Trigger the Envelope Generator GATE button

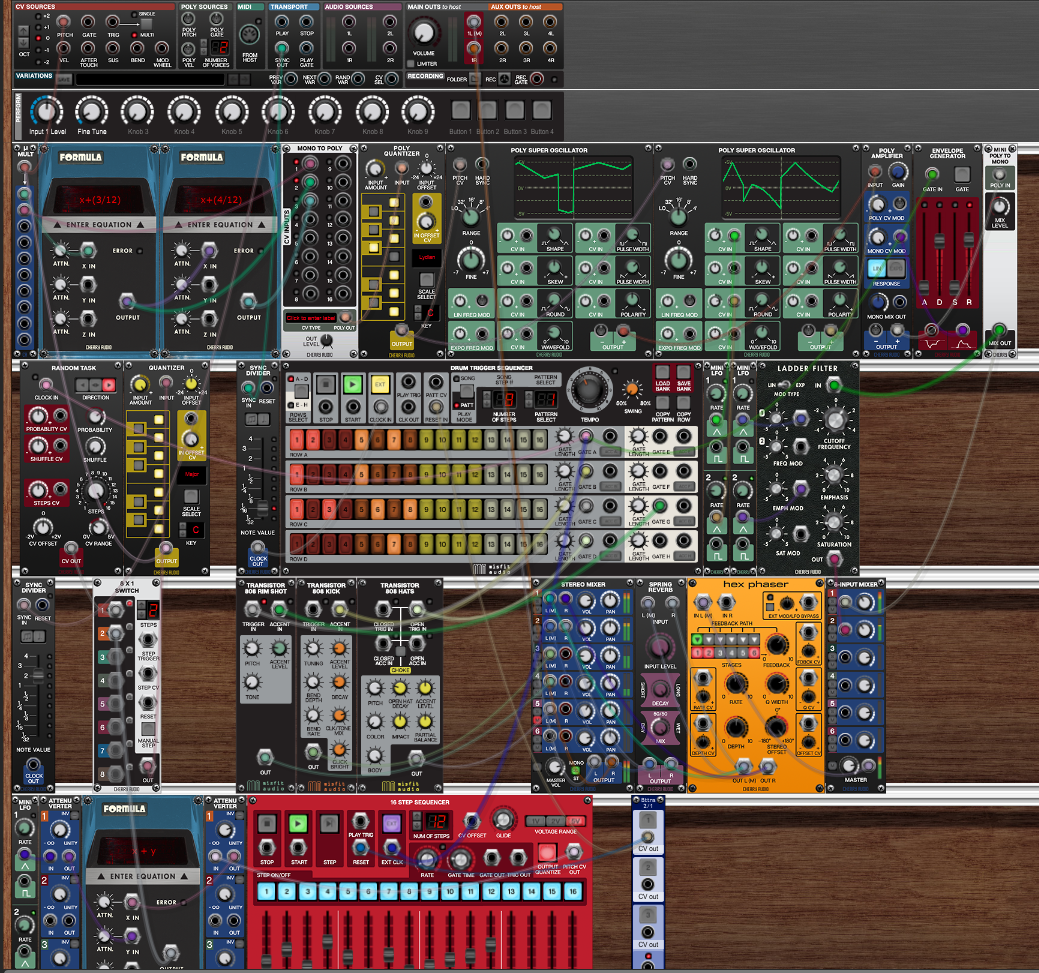click(x=962, y=174)
